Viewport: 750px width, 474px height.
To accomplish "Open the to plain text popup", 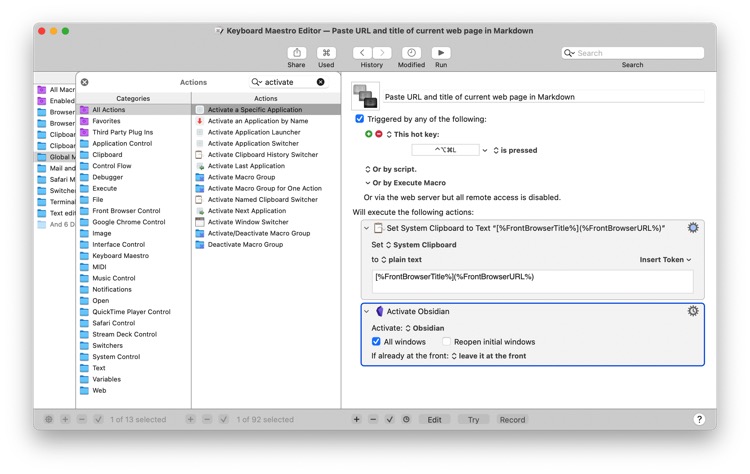I will tap(401, 260).
